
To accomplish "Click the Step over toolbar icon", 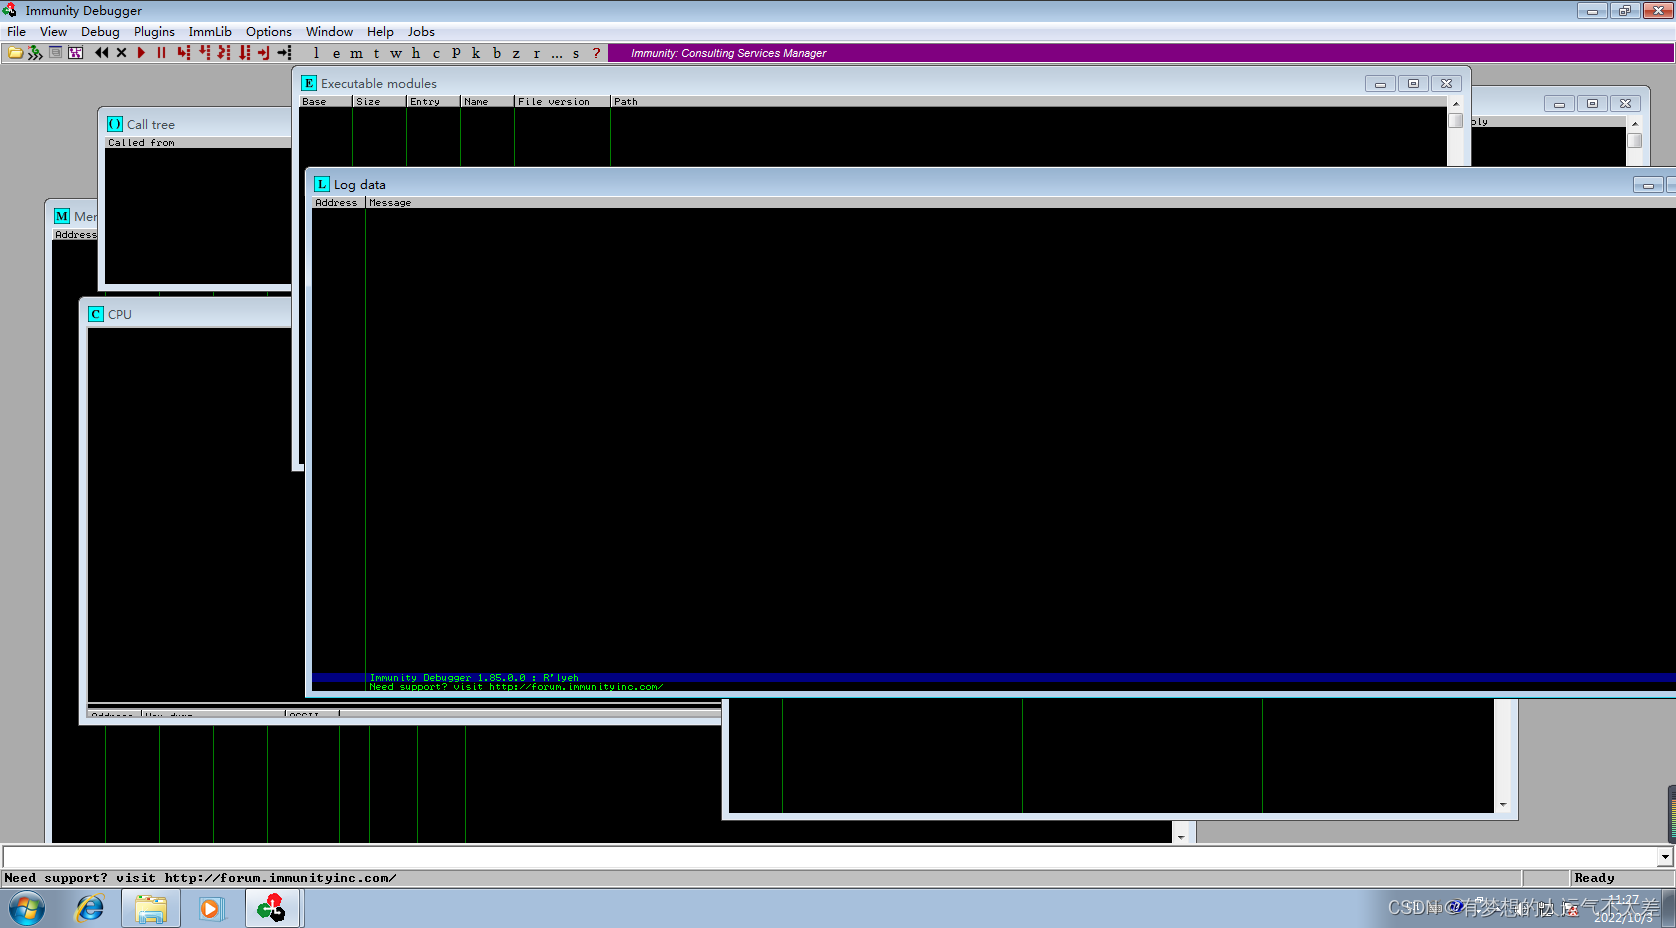I will 204,53.
